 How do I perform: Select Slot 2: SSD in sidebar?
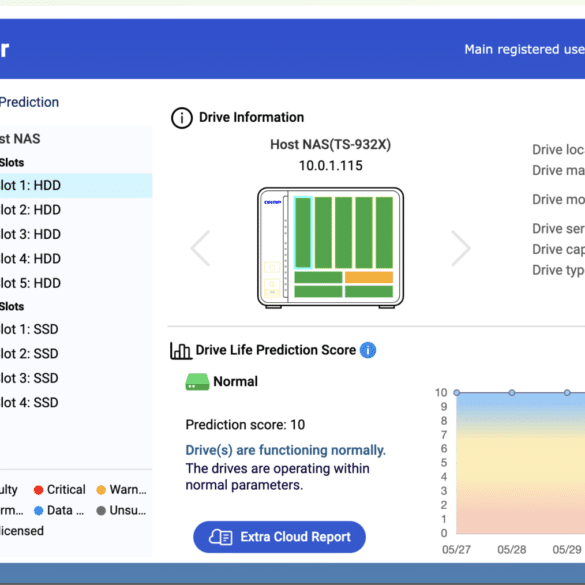click(x=76, y=354)
